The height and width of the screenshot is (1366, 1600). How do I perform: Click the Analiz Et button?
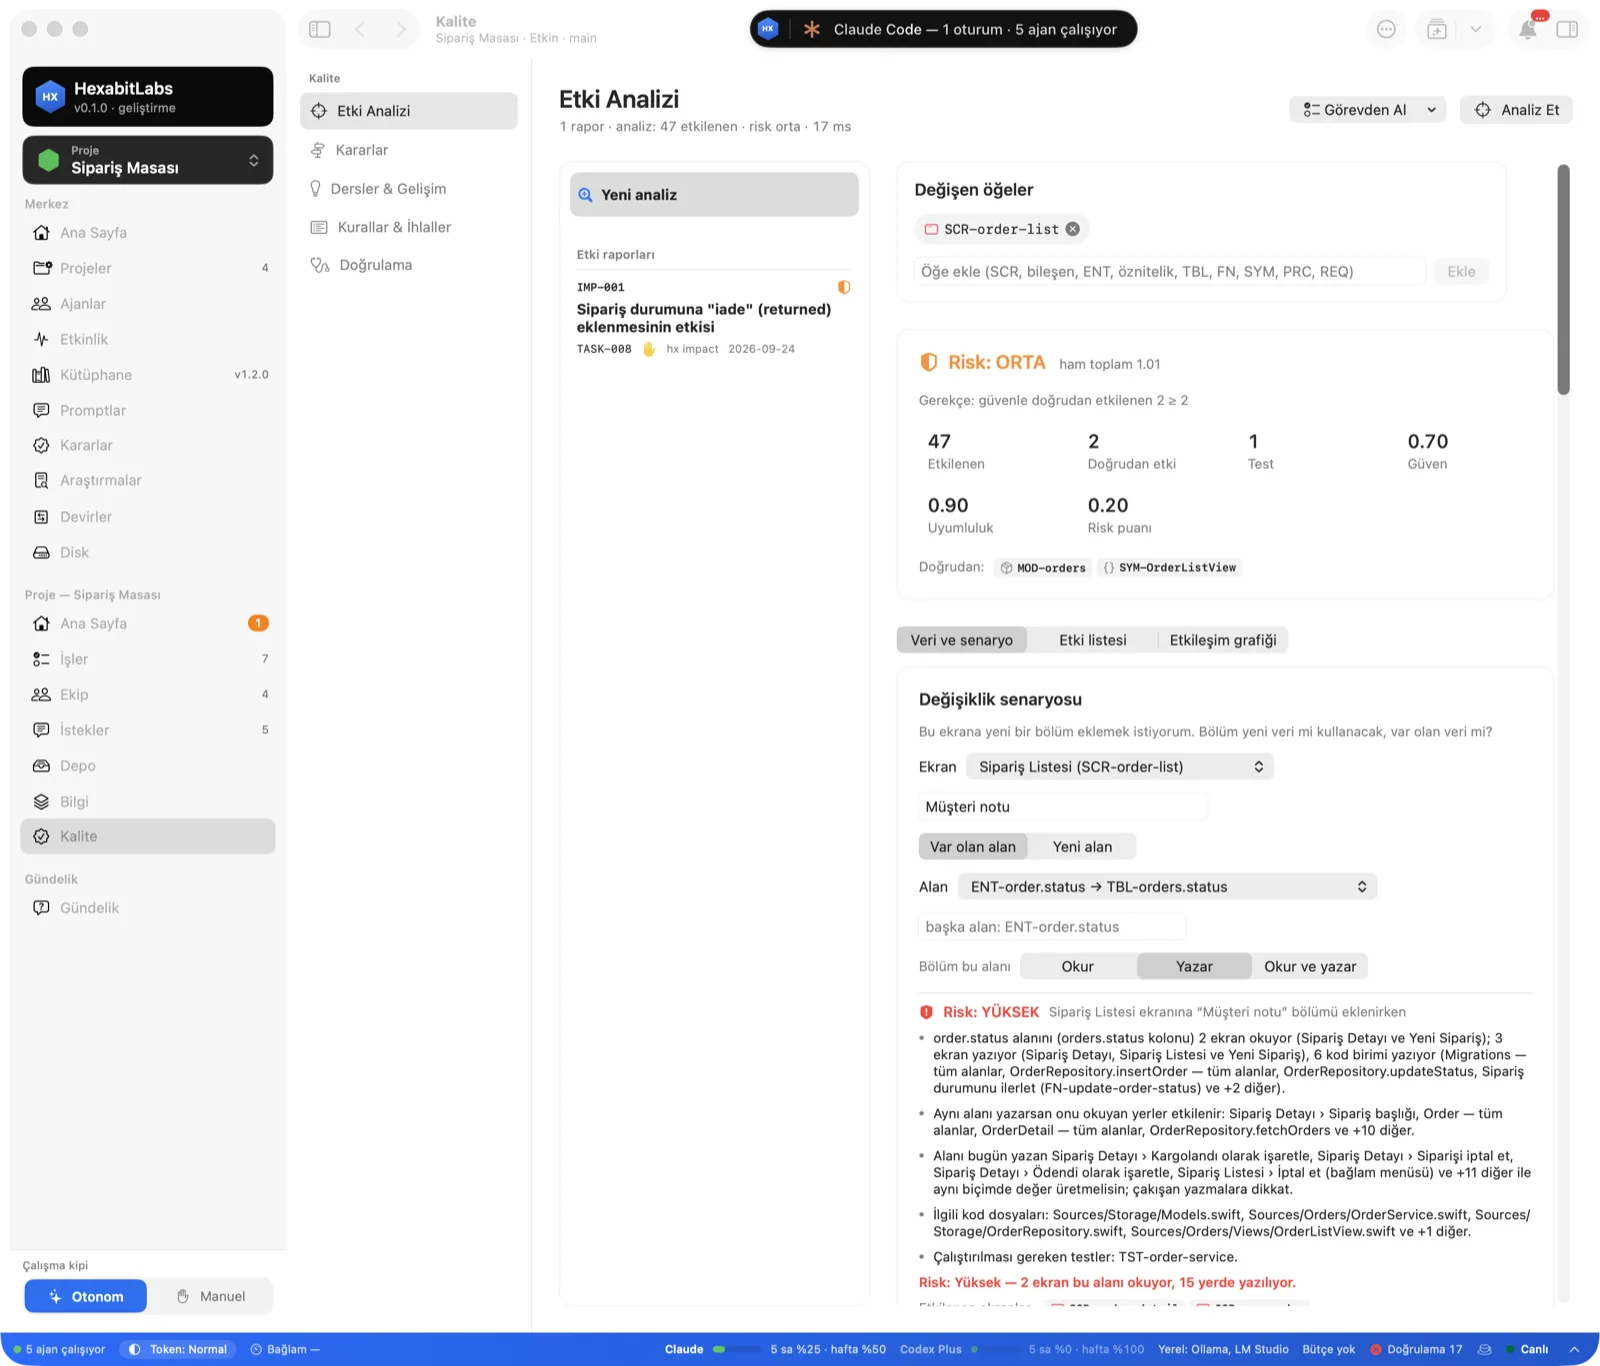tap(1516, 110)
